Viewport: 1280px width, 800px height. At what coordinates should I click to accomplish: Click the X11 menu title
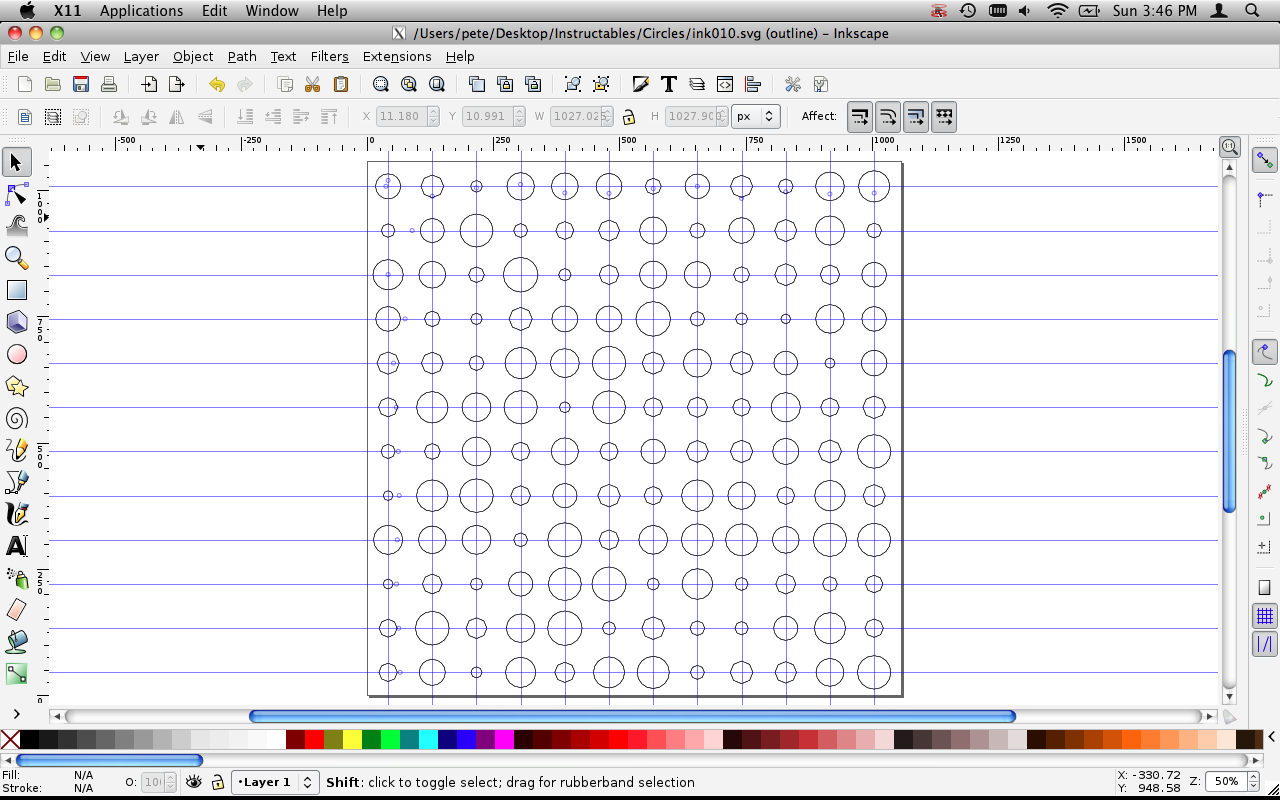(x=67, y=11)
